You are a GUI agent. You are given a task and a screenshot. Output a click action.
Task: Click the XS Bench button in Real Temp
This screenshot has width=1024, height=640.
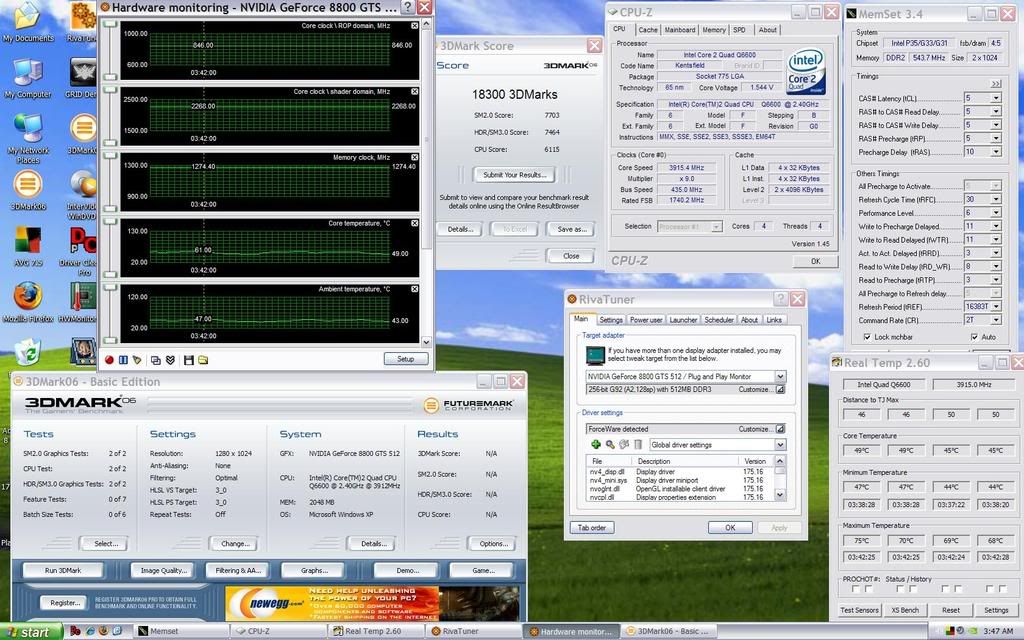pyautogui.click(x=905, y=610)
